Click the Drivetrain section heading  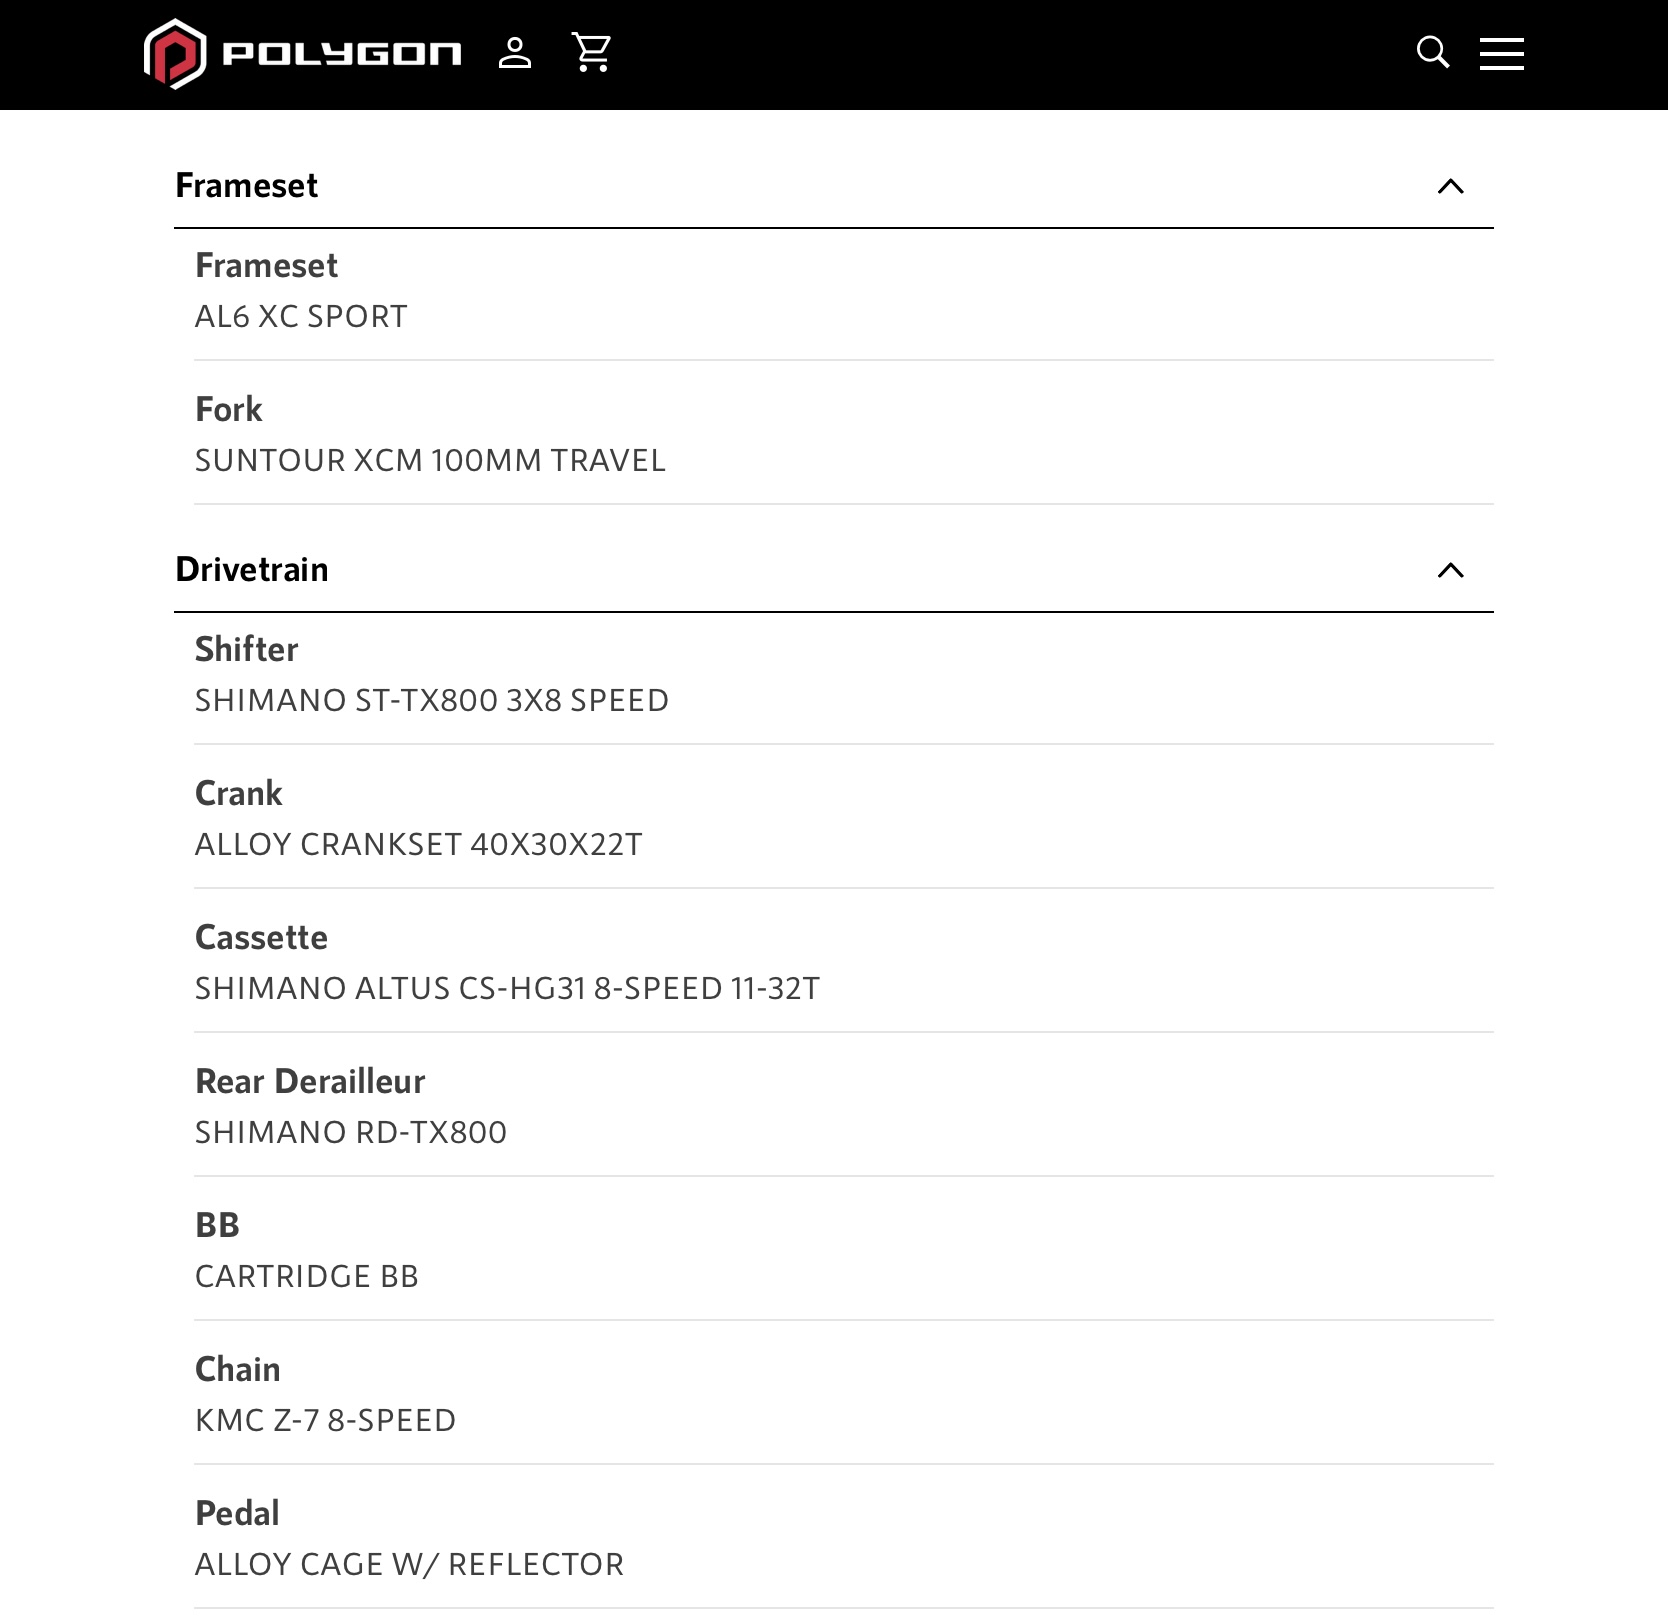[x=251, y=570]
